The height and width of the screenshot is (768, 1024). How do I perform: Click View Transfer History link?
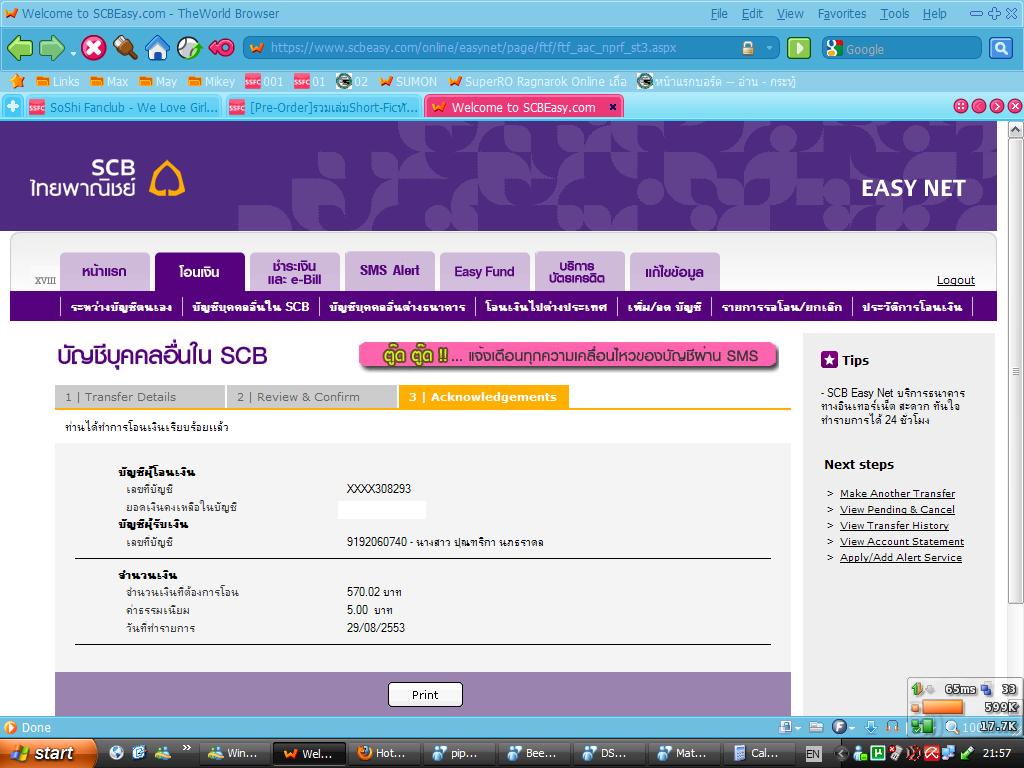[894, 526]
